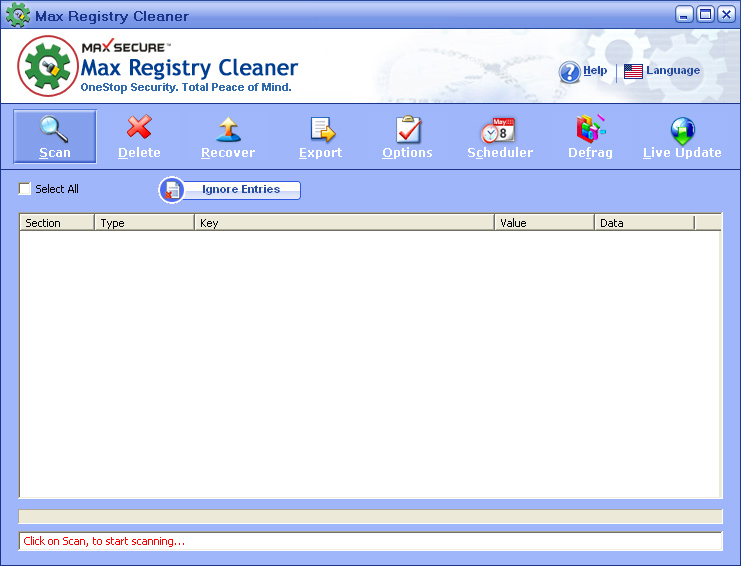Viewport: 741px width, 566px height.
Task: Maximize the Max Registry Cleaner window
Action: click(705, 15)
